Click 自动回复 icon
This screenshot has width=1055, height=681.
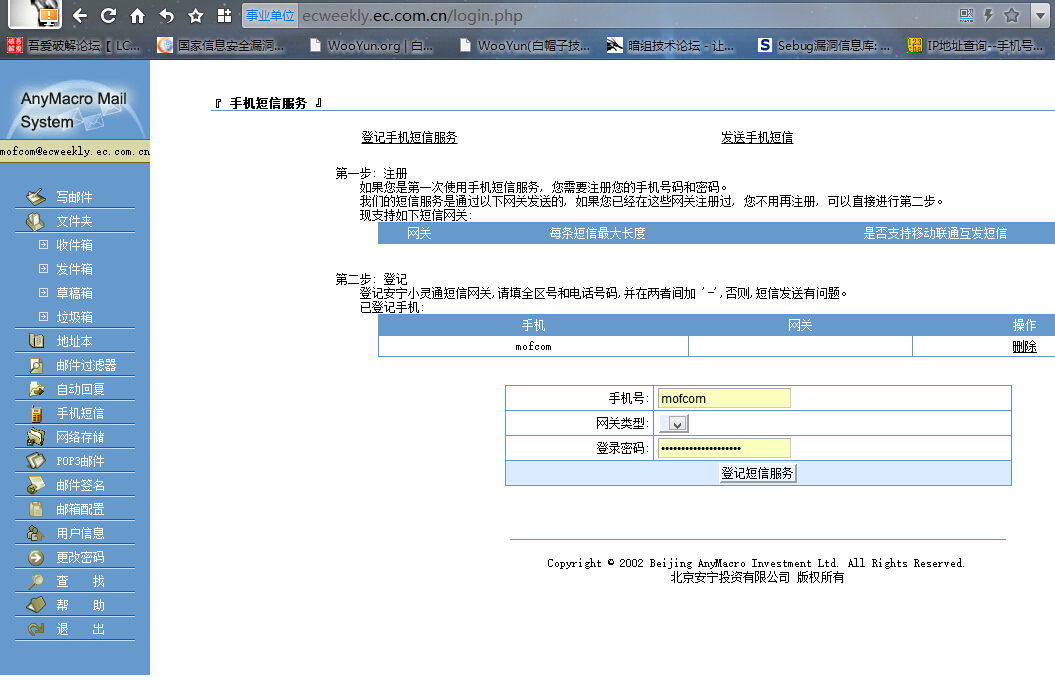click(36, 389)
